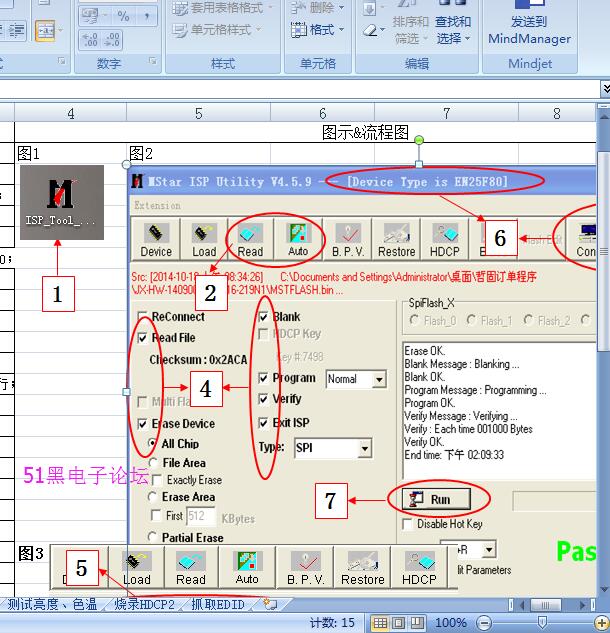Tick the Disable Hot Key checkbox
The width and height of the screenshot is (610, 633).
(408, 524)
